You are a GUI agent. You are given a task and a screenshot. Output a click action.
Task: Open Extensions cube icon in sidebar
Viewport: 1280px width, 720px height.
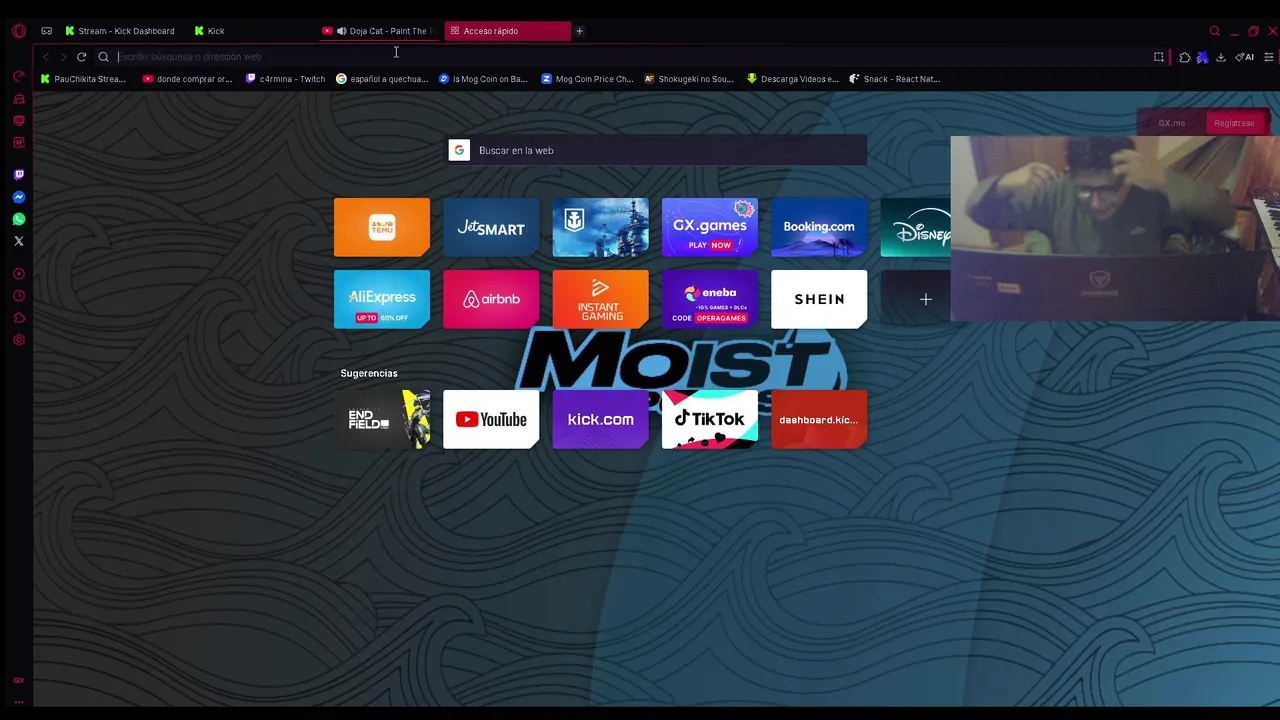18,318
